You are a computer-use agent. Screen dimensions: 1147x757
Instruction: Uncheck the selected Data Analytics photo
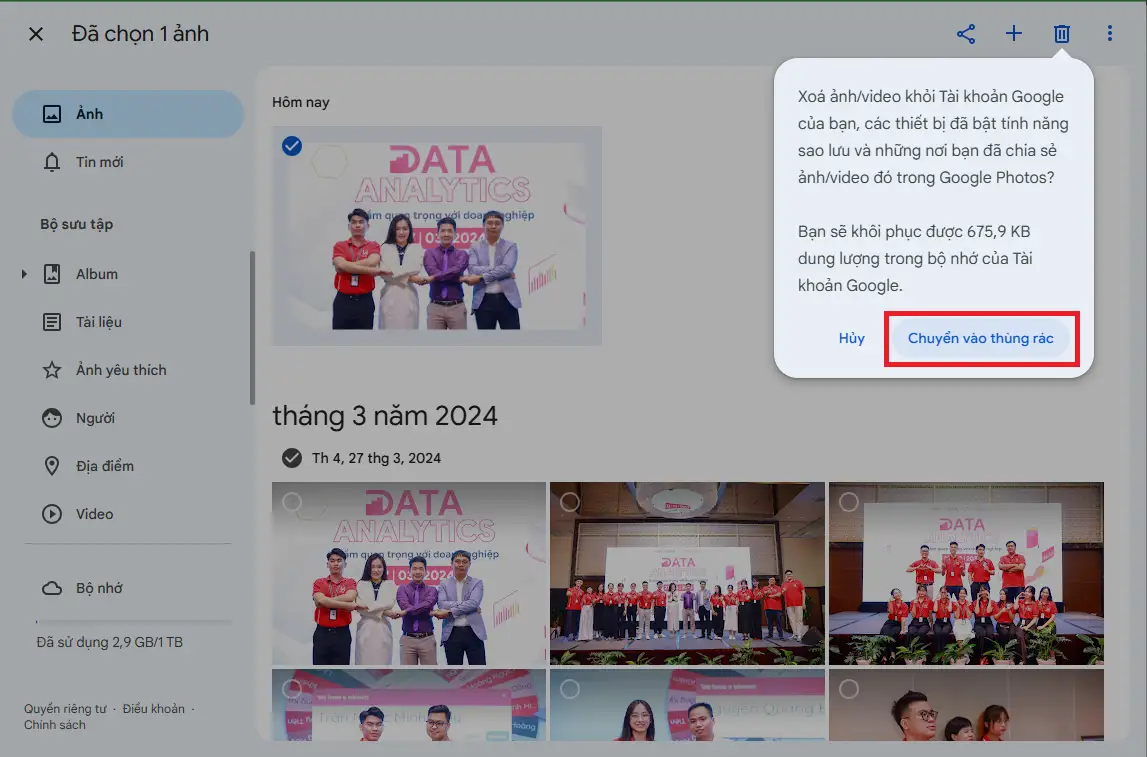292,147
